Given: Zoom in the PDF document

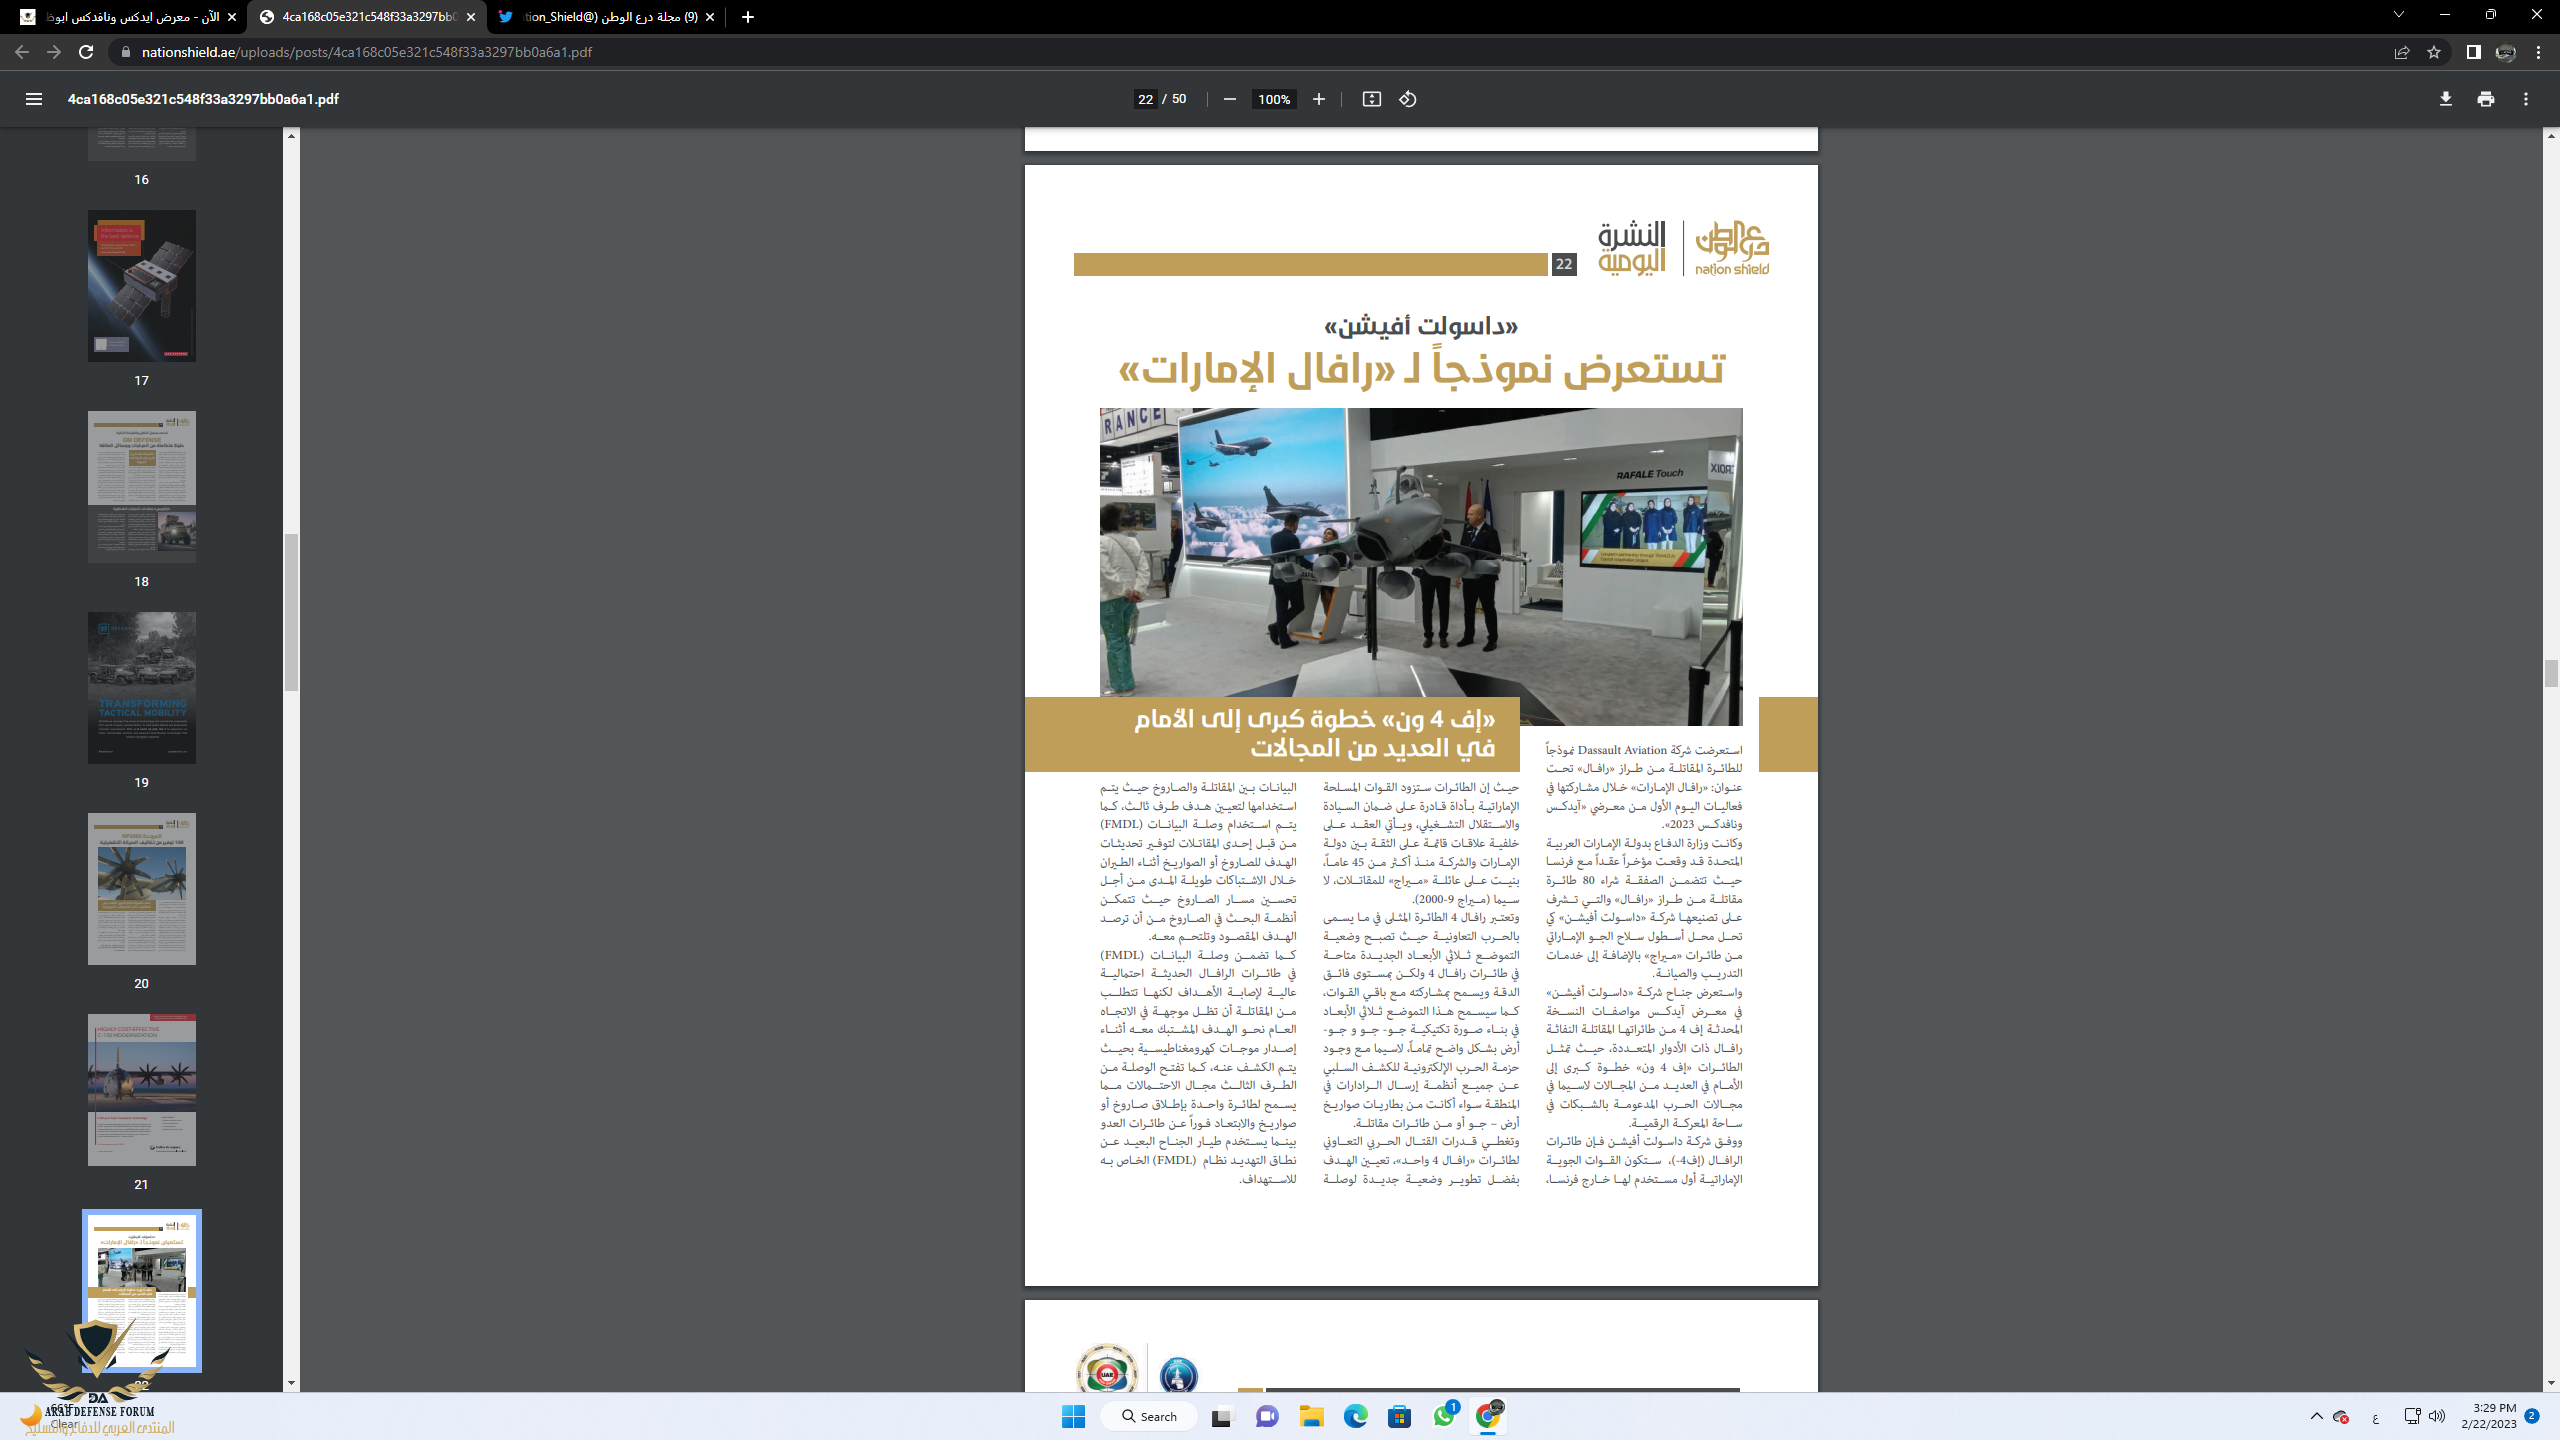Looking at the screenshot, I should (x=1318, y=99).
